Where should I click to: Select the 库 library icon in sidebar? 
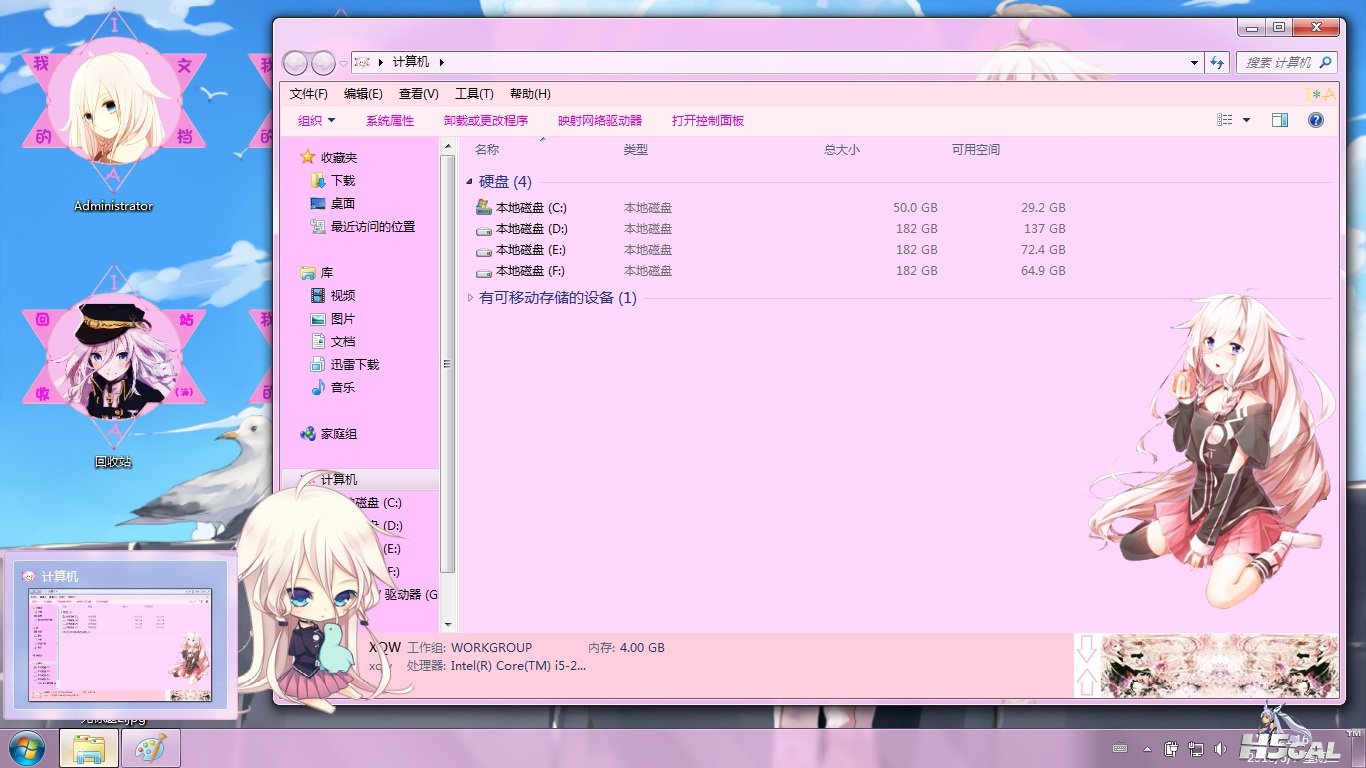point(308,273)
